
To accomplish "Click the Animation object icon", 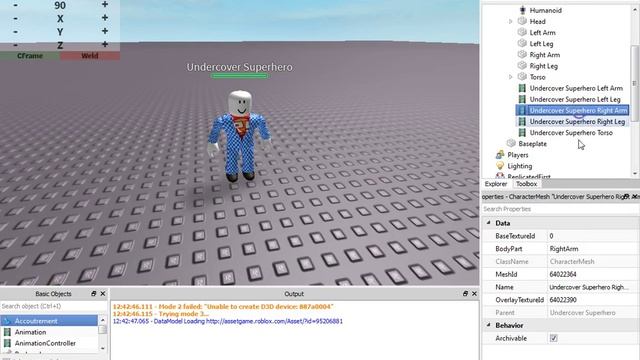I will coord(7,332).
